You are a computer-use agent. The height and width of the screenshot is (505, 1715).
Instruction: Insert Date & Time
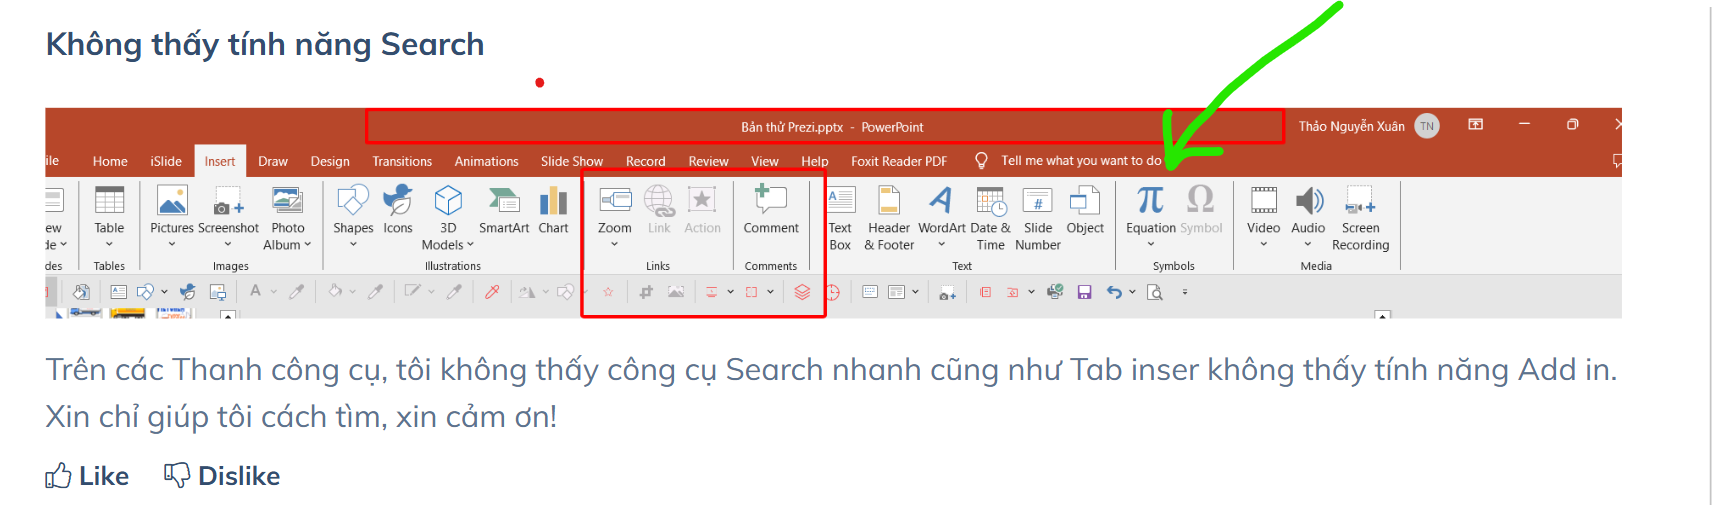[991, 217]
